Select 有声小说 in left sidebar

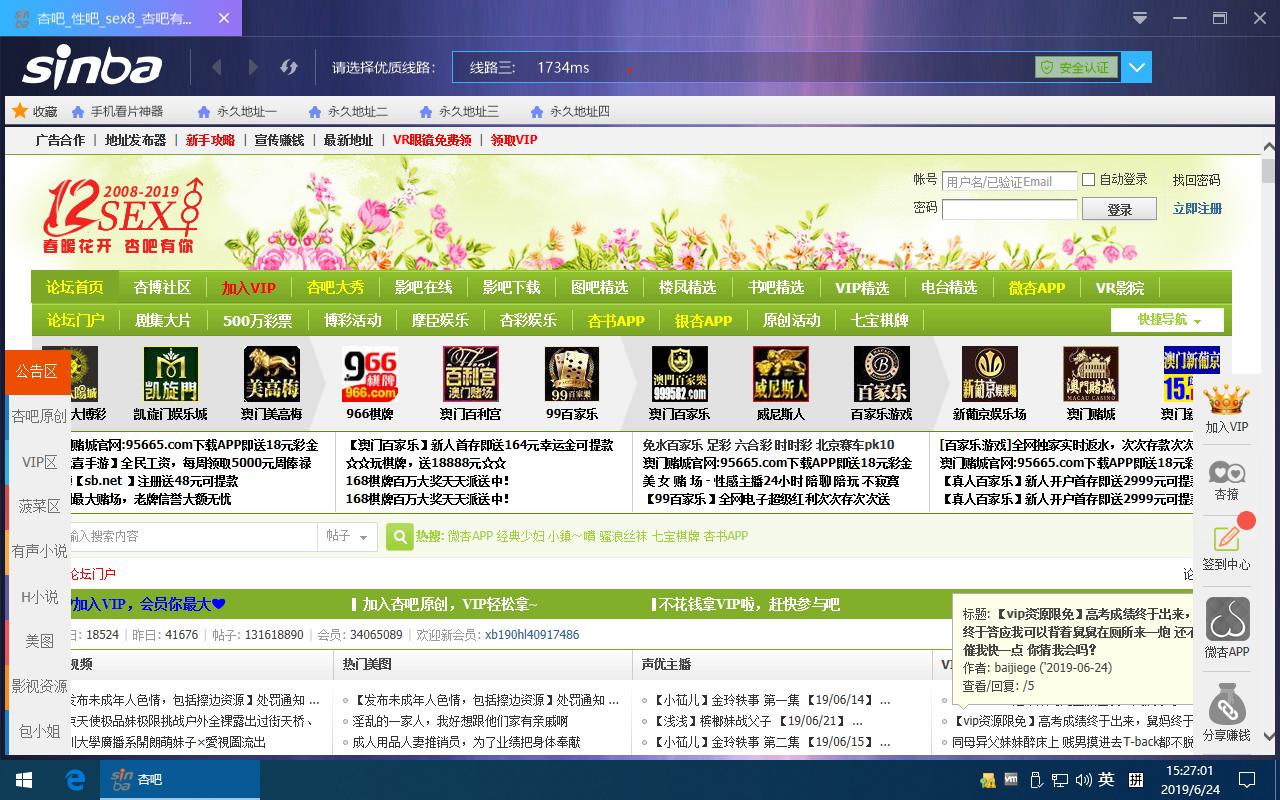pyautogui.click(x=40, y=551)
